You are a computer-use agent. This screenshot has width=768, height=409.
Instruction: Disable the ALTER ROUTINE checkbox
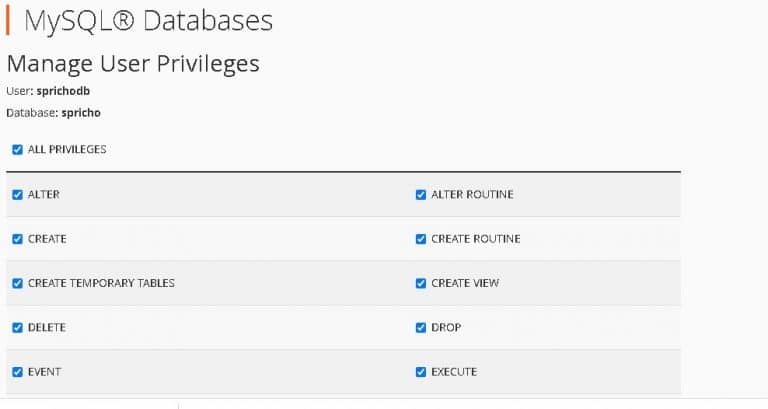click(421, 194)
